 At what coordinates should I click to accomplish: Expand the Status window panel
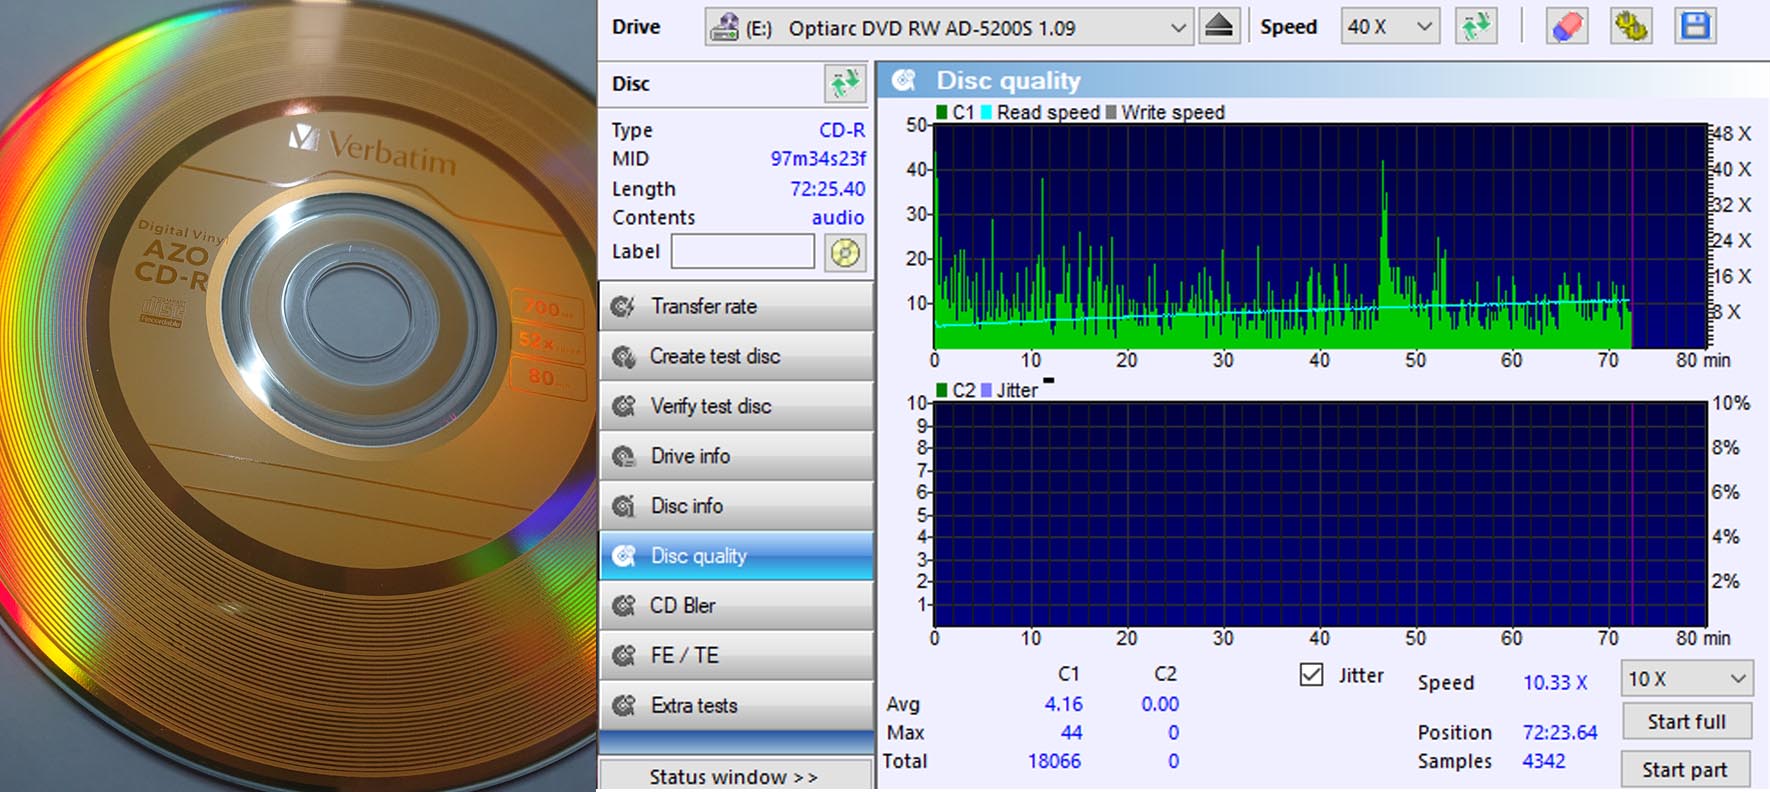coord(734,776)
